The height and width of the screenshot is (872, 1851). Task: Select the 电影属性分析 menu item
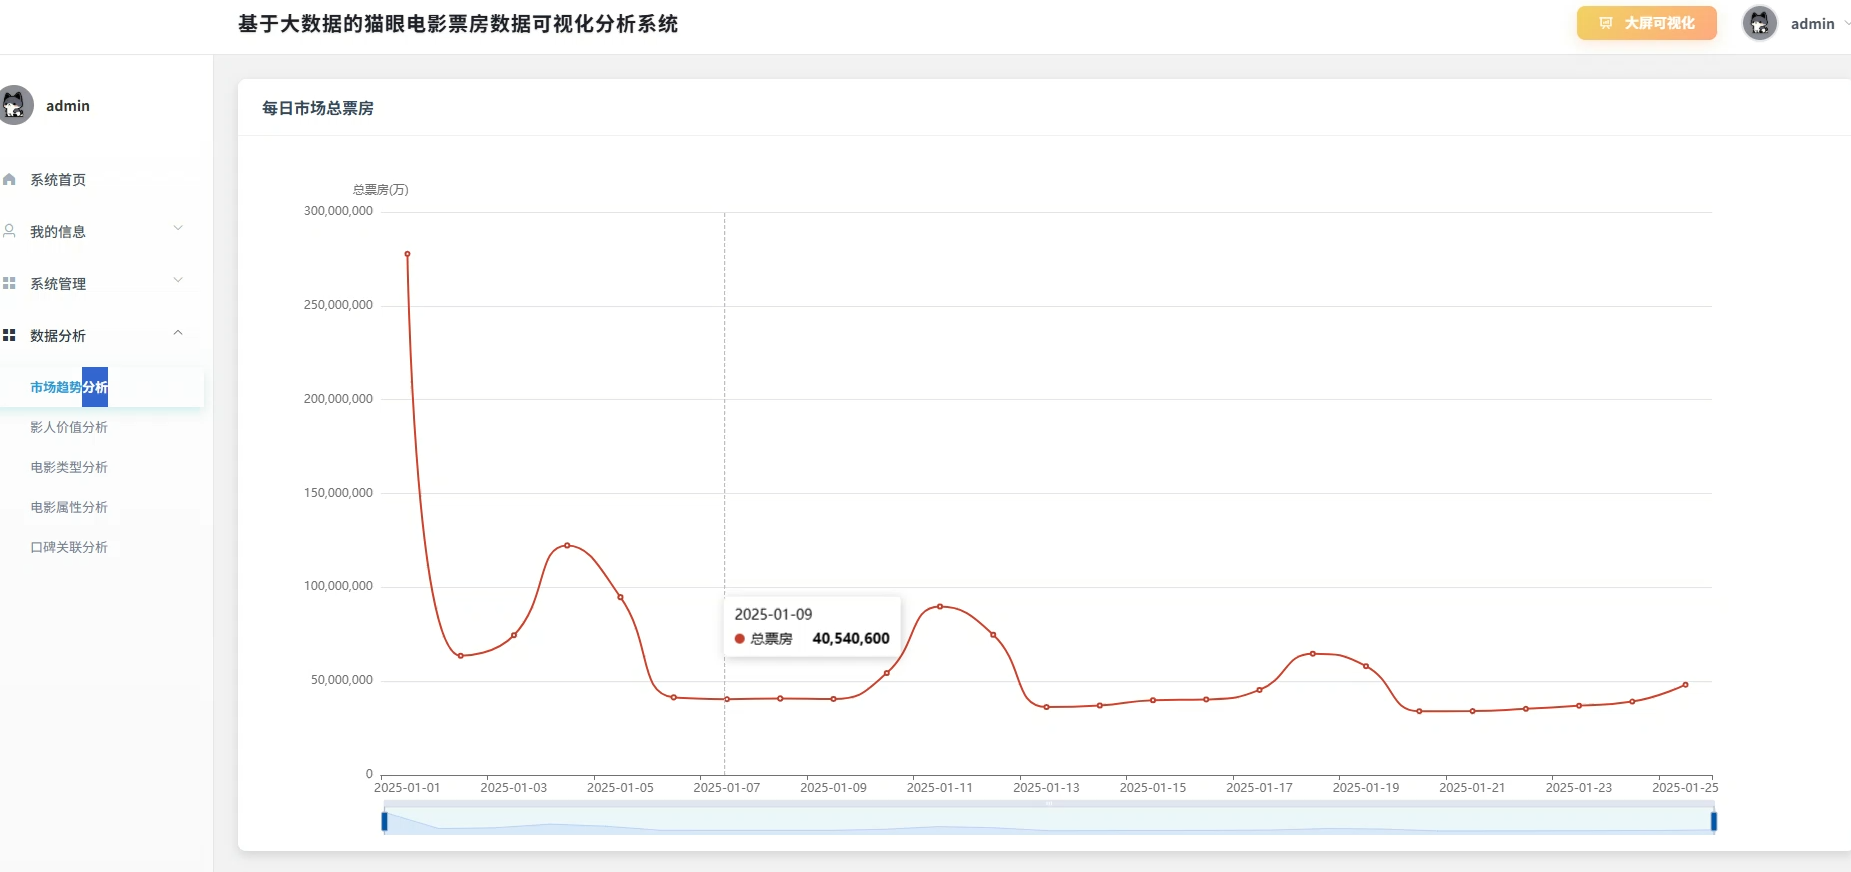pyautogui.click(x=69, y=508)
